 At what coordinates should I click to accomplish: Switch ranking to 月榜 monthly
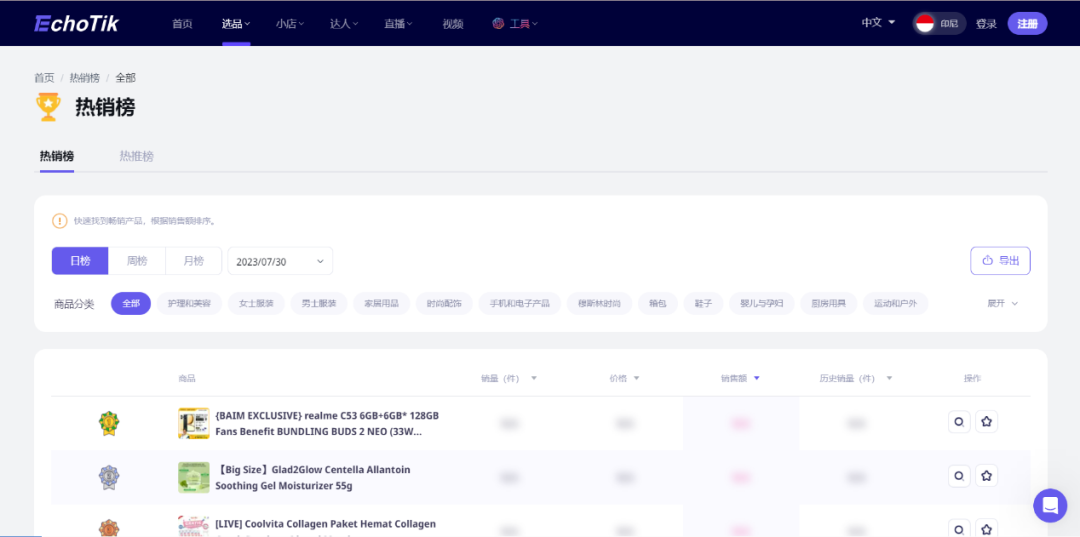[x=194, y=261]
